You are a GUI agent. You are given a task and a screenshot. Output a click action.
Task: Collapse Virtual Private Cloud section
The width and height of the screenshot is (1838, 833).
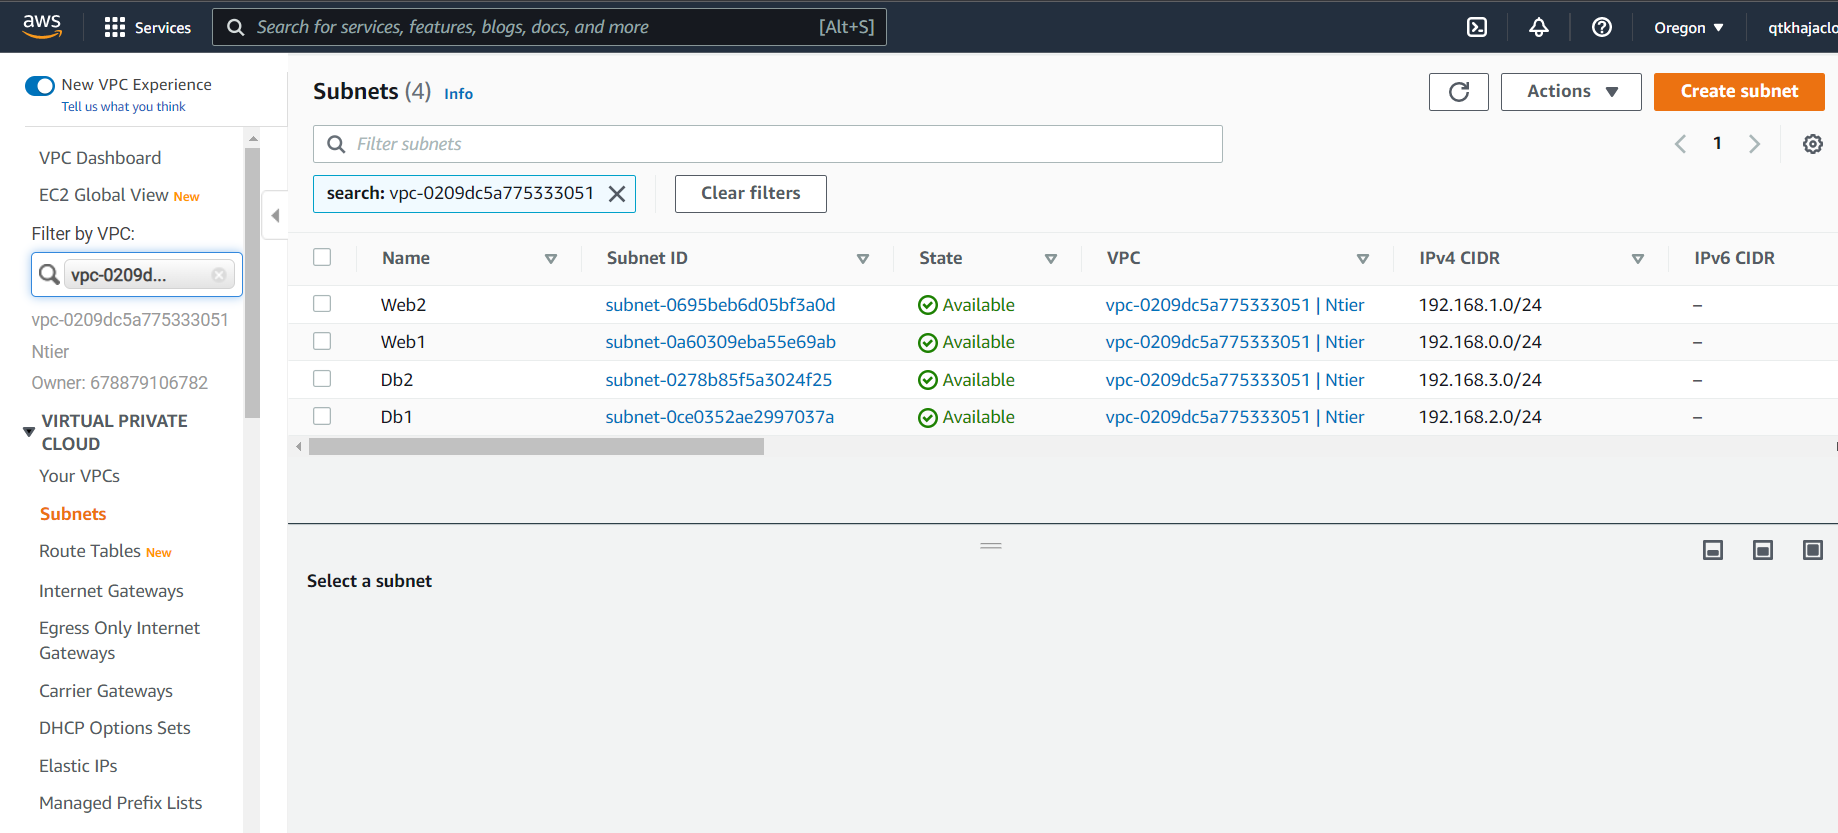pyautogui.click(x=29, y=432)
